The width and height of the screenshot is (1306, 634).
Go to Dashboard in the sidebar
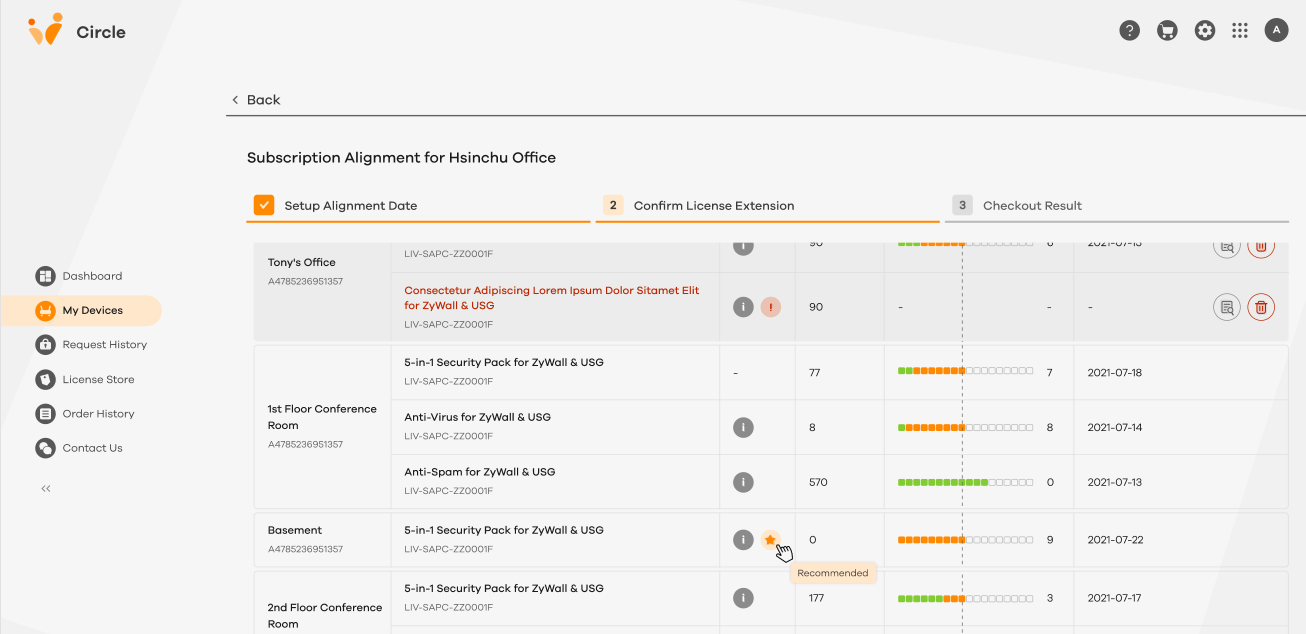(80, 276)
